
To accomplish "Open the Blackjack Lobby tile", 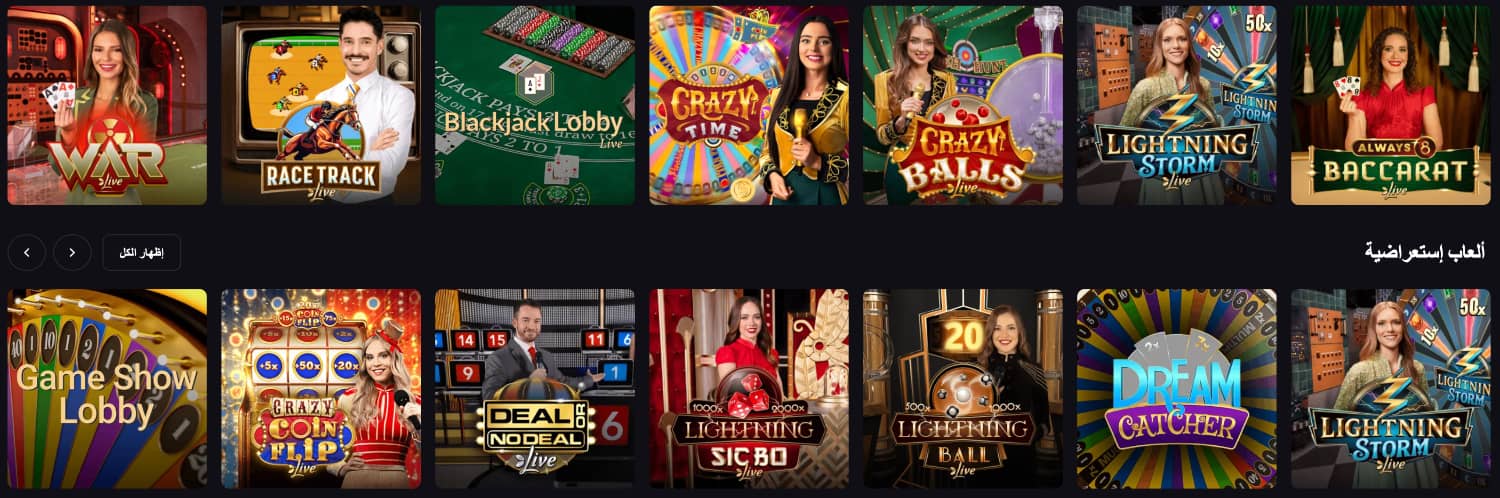I will pos(535,105).
